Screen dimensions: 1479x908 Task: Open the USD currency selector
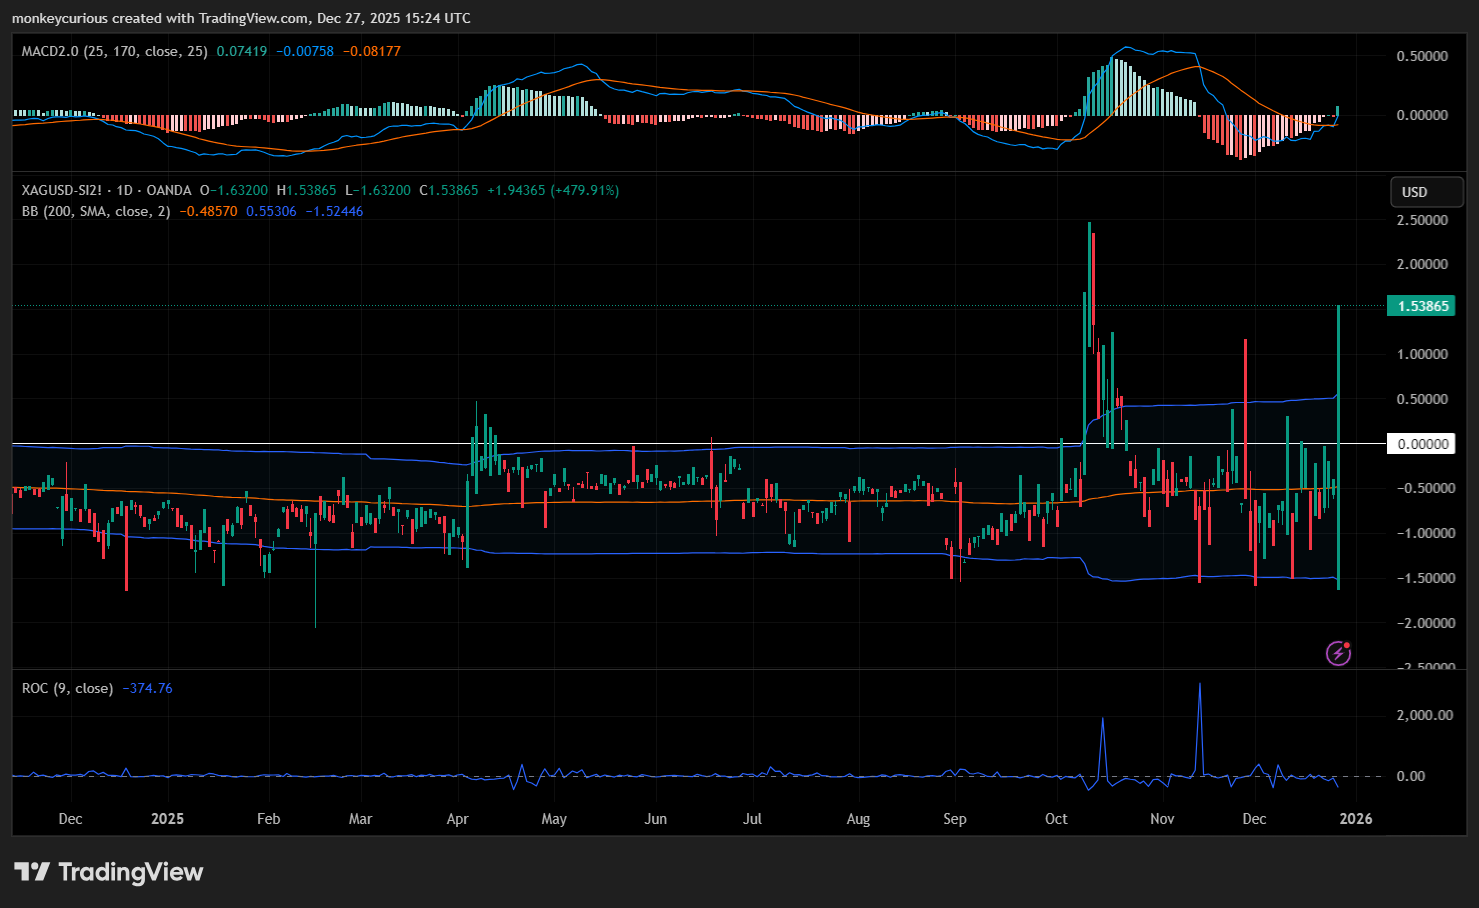(1426, 192)
